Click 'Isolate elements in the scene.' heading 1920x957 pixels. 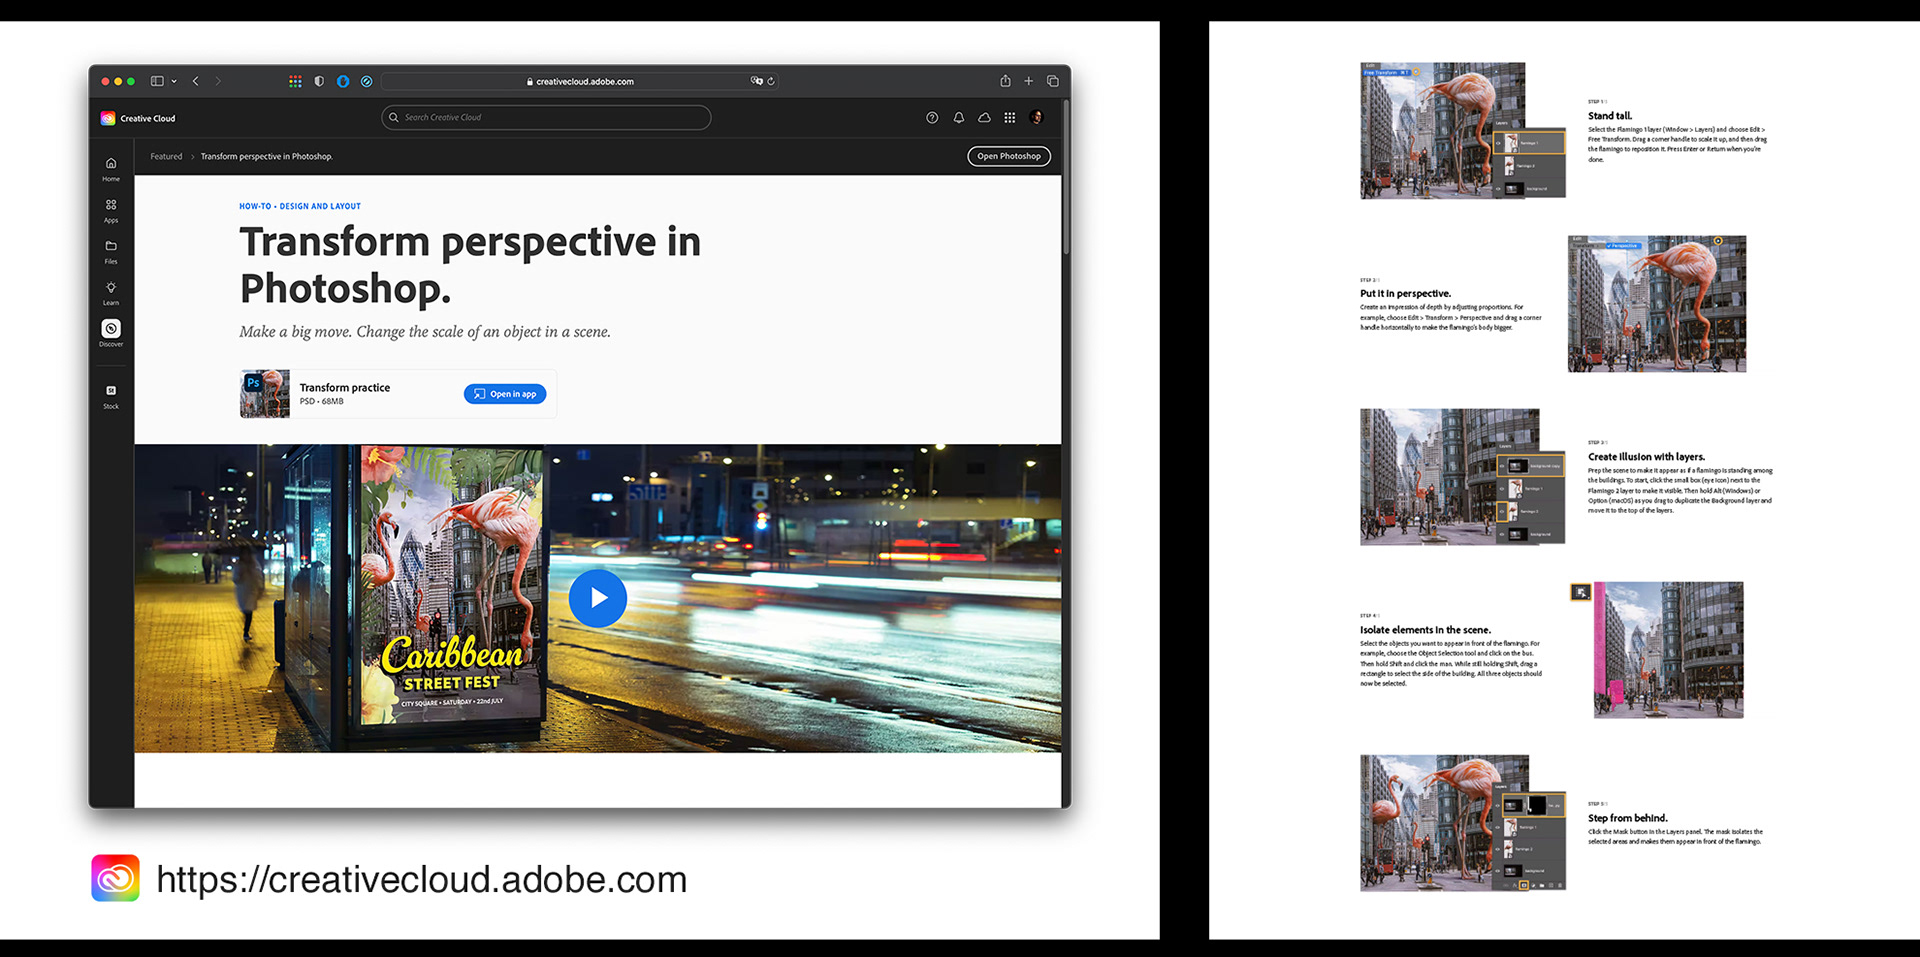coord(1425,630)
